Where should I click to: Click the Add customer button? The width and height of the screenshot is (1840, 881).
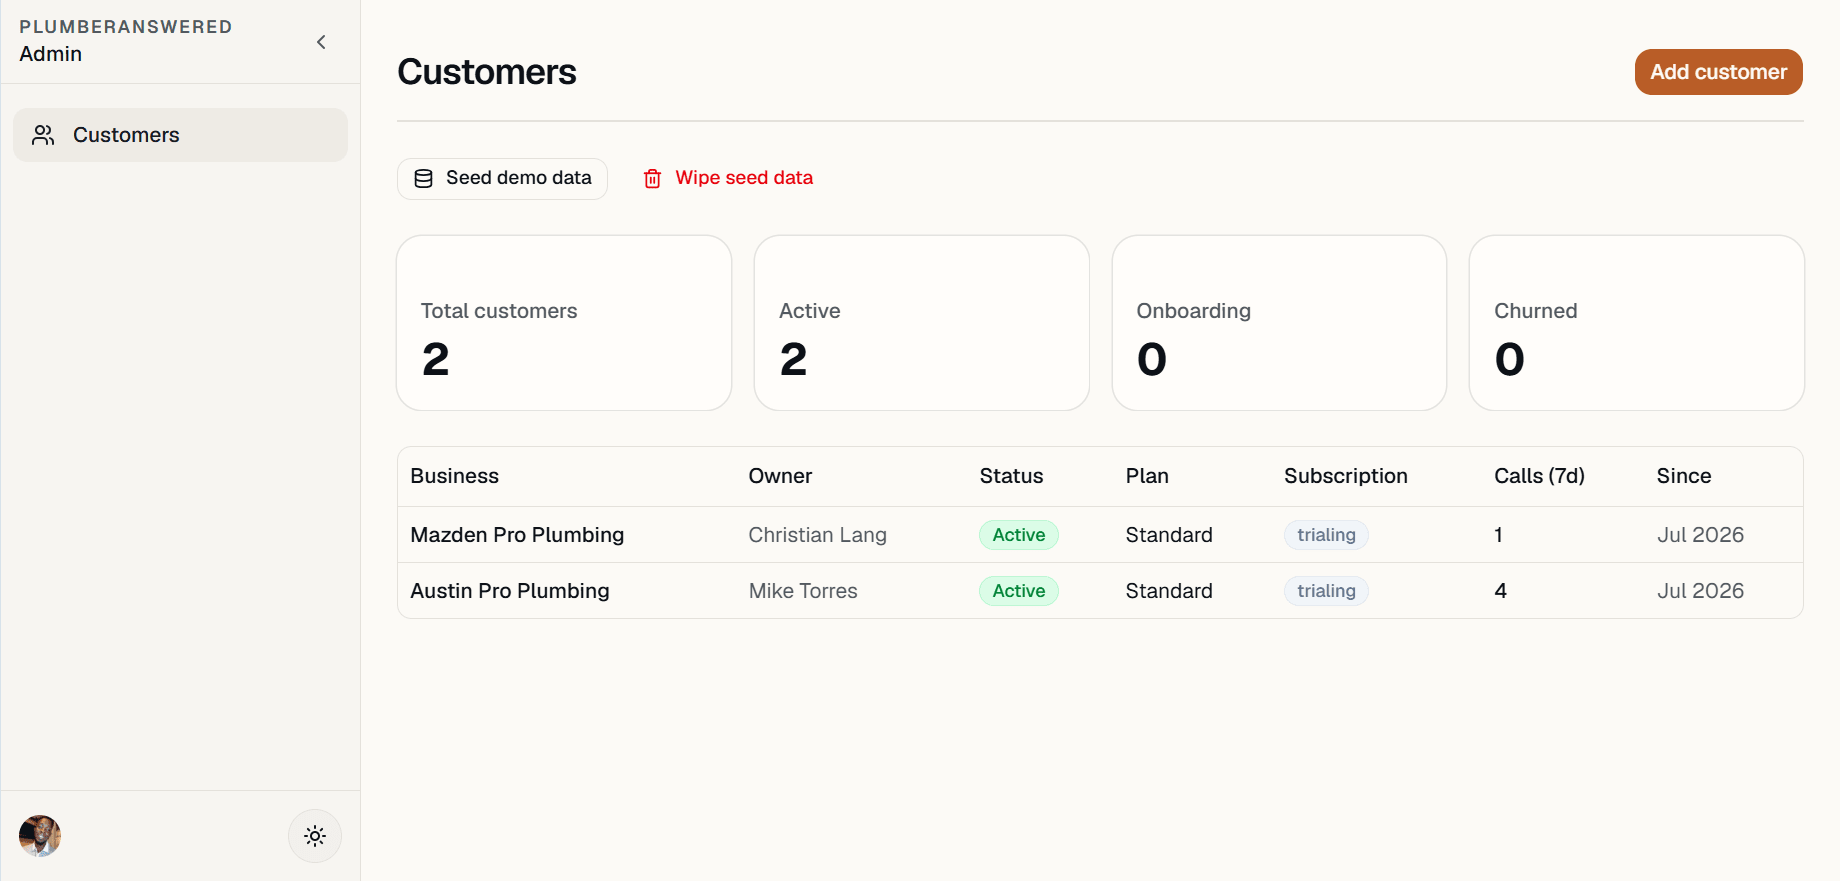click(1718, 72)
